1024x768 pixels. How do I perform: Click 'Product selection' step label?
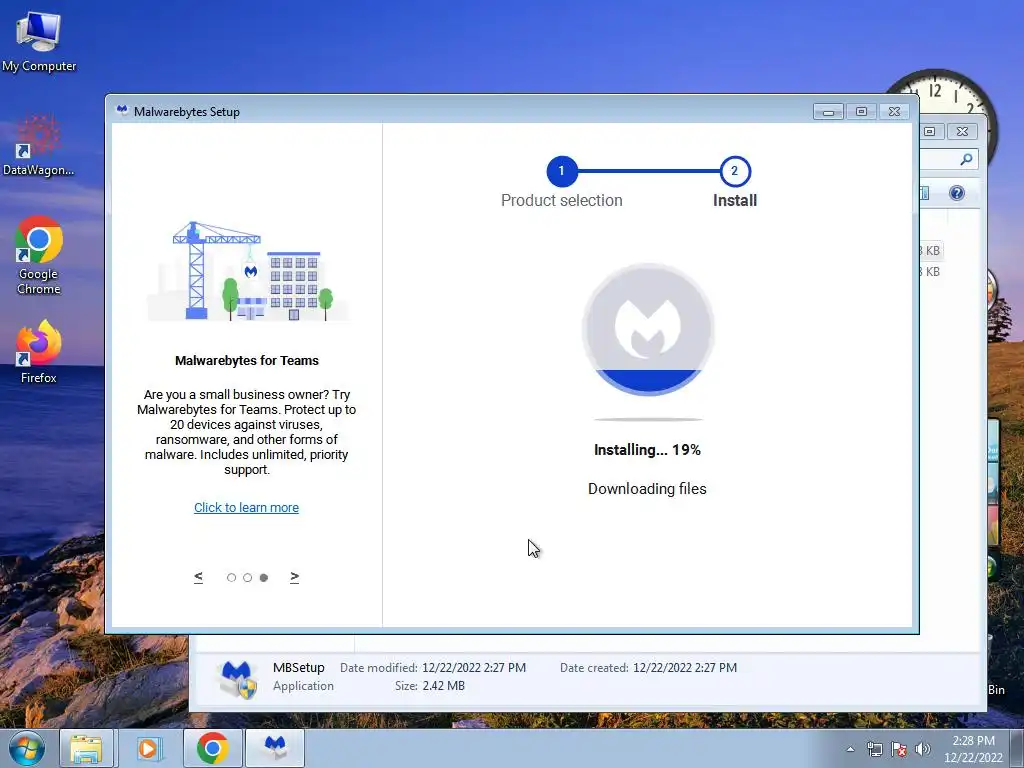pos(562,200)
